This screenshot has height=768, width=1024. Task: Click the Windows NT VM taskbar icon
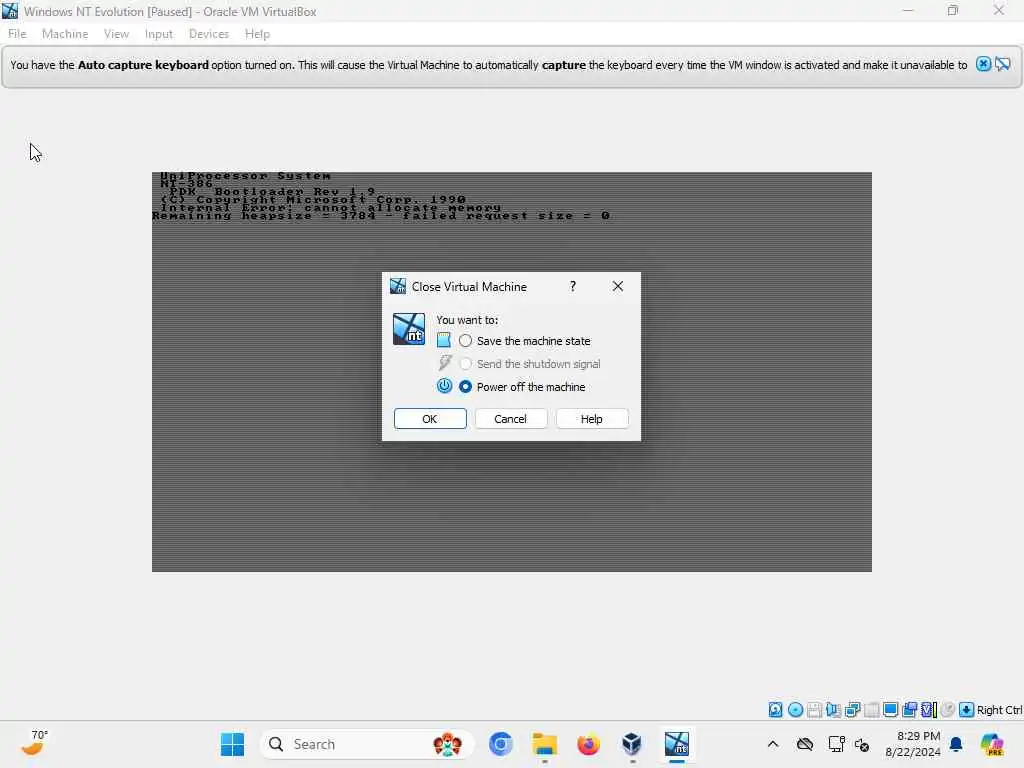[x=677, y=744]
